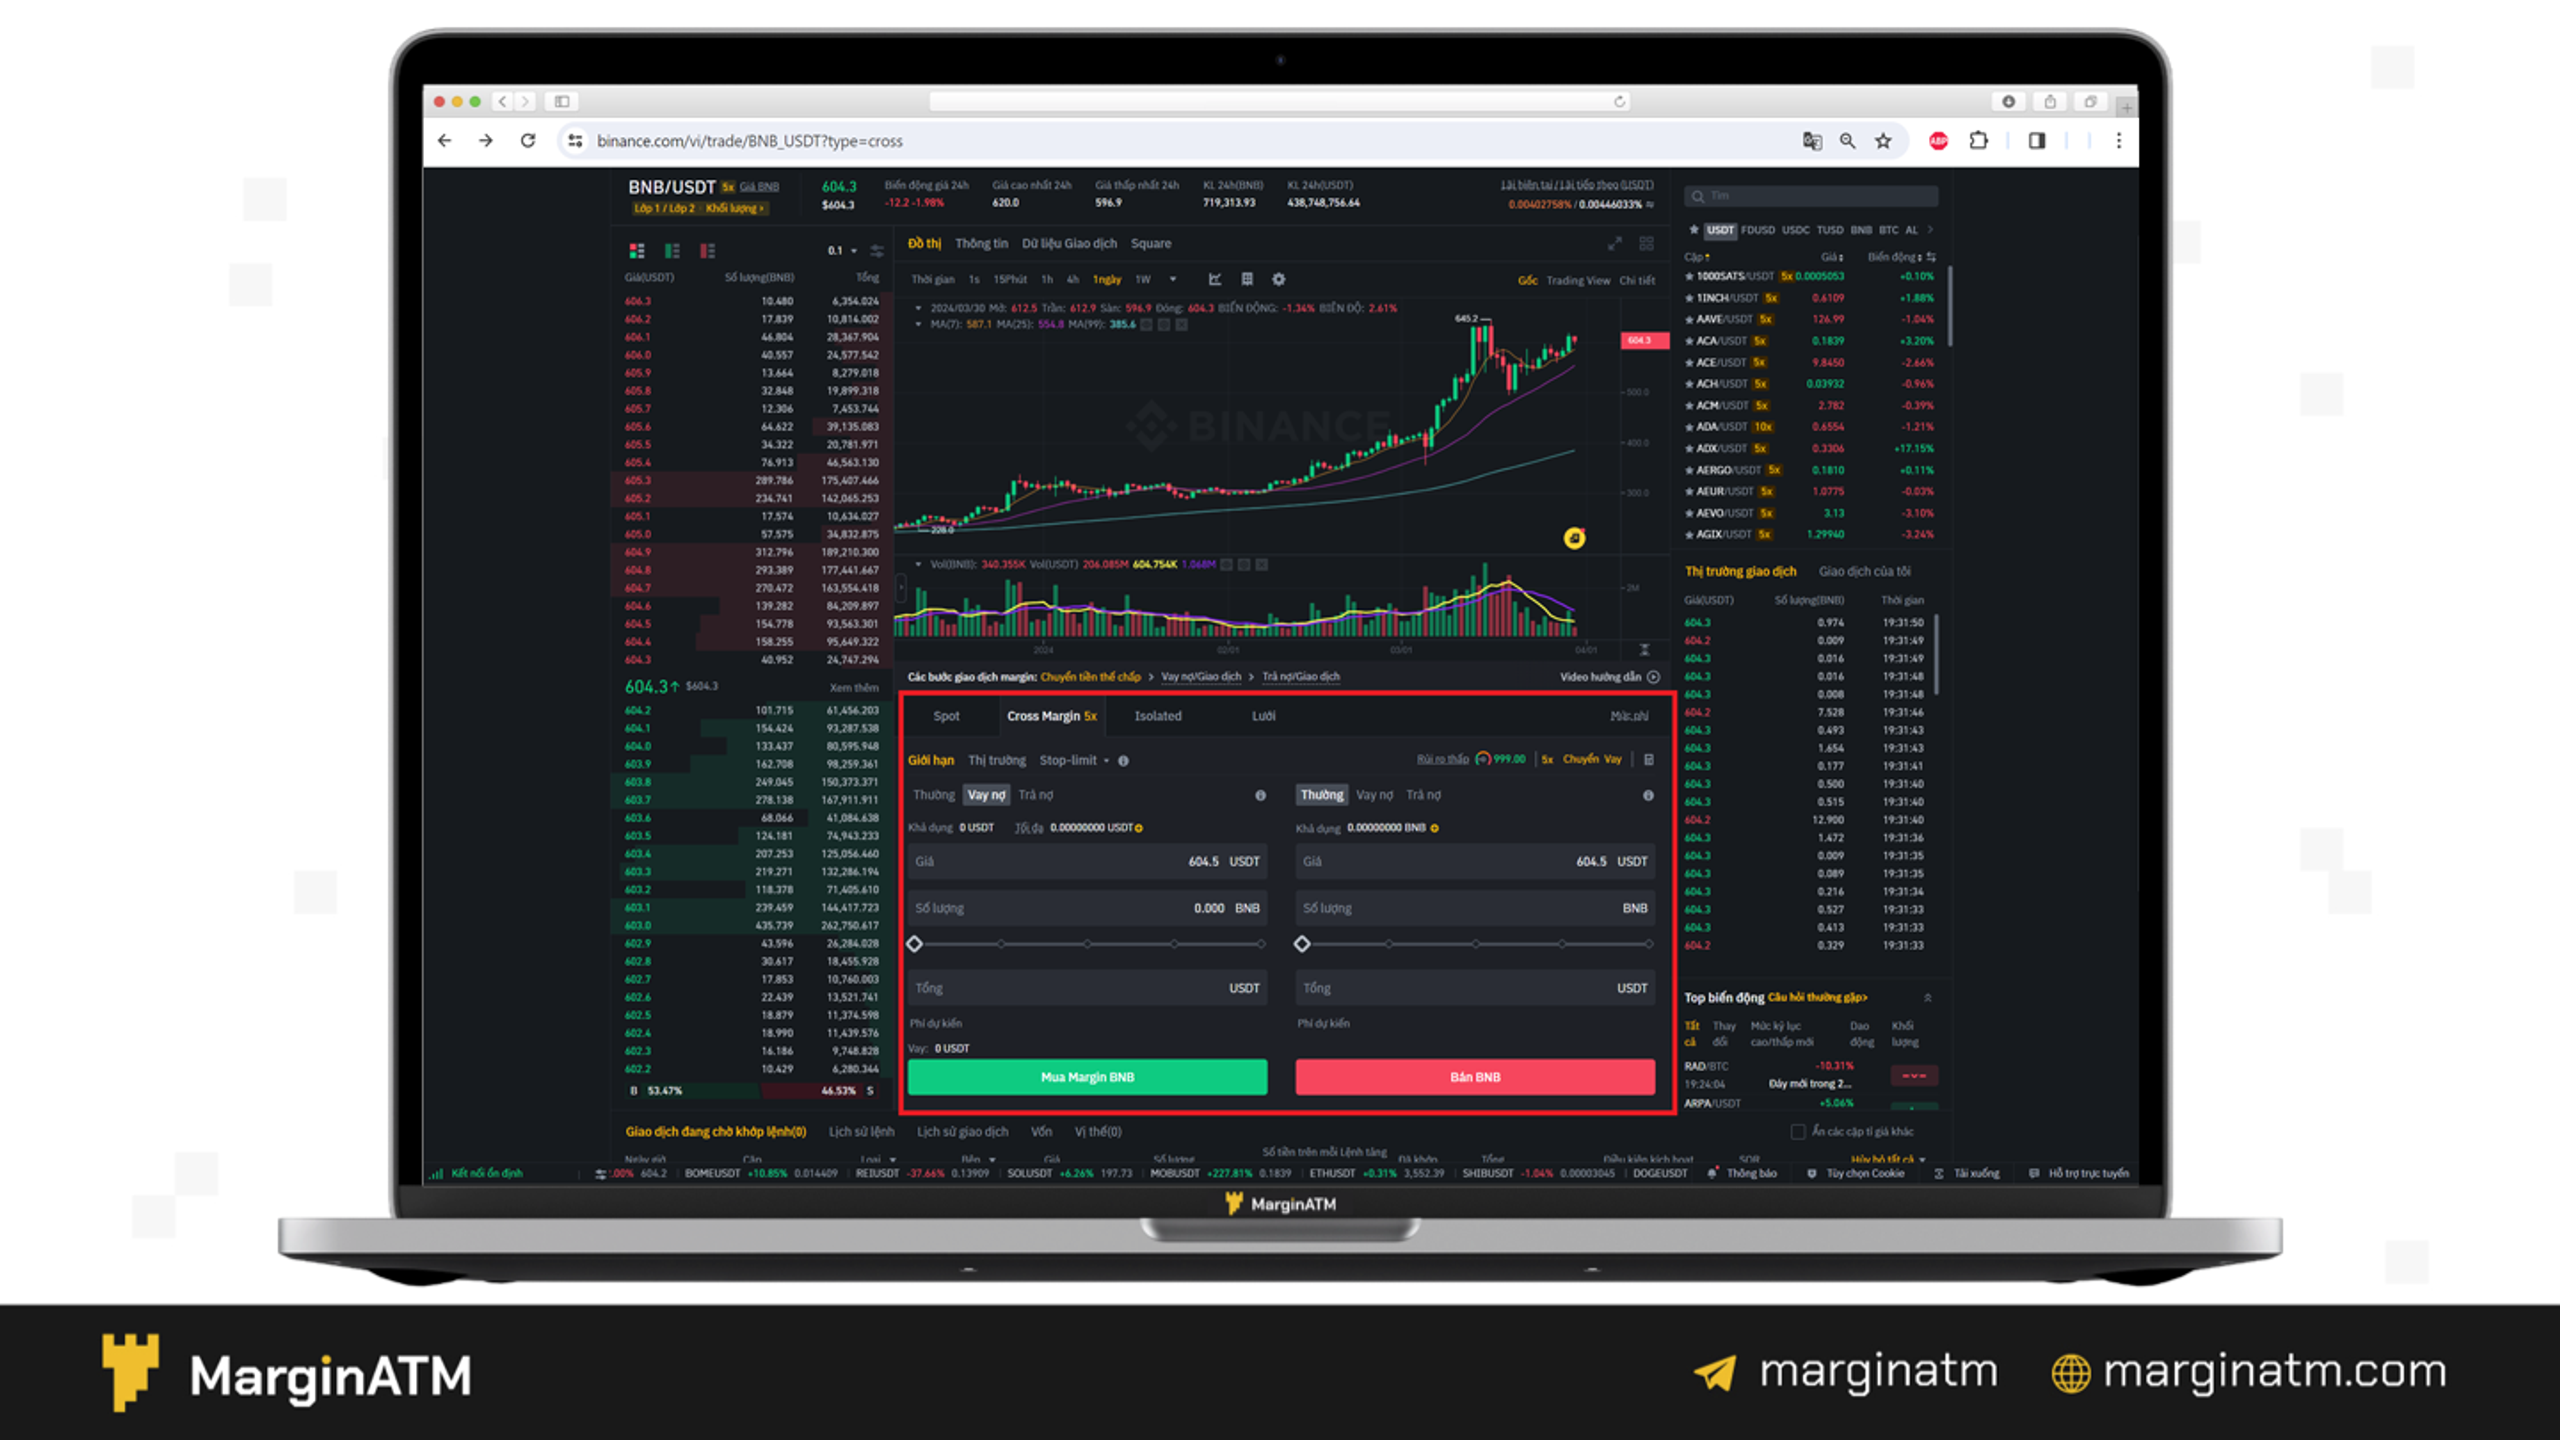
Task: Drag the order size percentage slider
Action: [x=916, y=944]
